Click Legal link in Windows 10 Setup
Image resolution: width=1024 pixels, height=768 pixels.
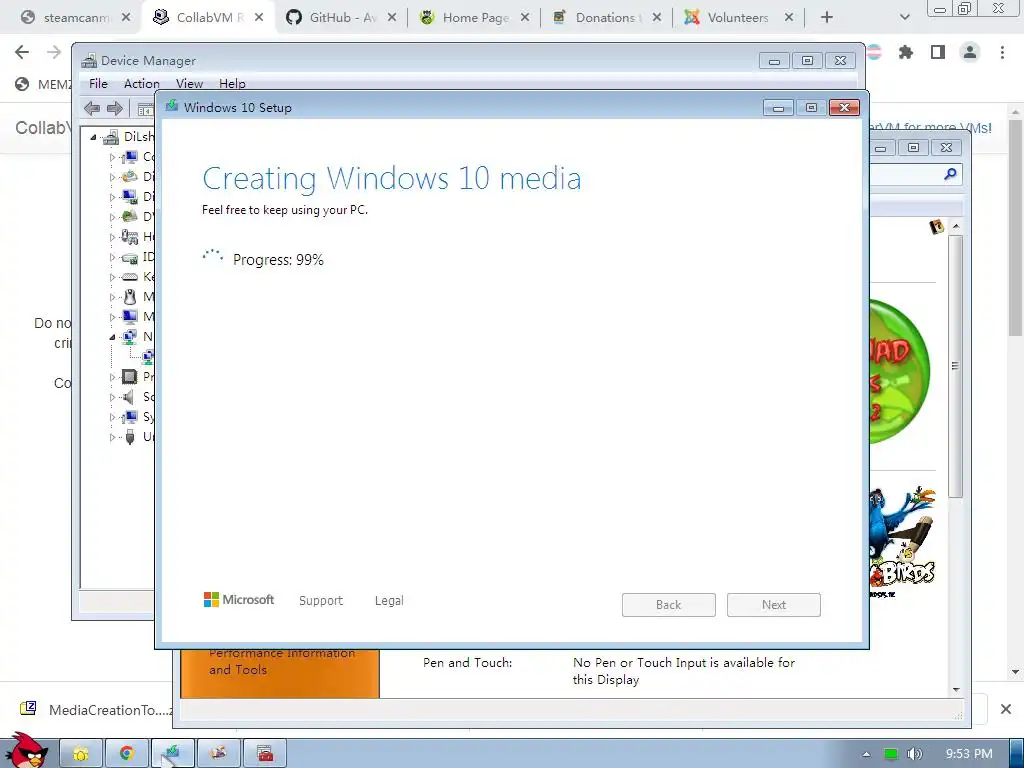(389, 601)
